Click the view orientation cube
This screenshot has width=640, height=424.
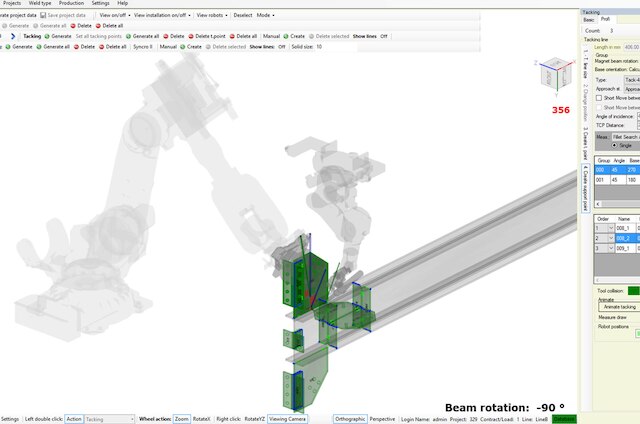point(553,76)
